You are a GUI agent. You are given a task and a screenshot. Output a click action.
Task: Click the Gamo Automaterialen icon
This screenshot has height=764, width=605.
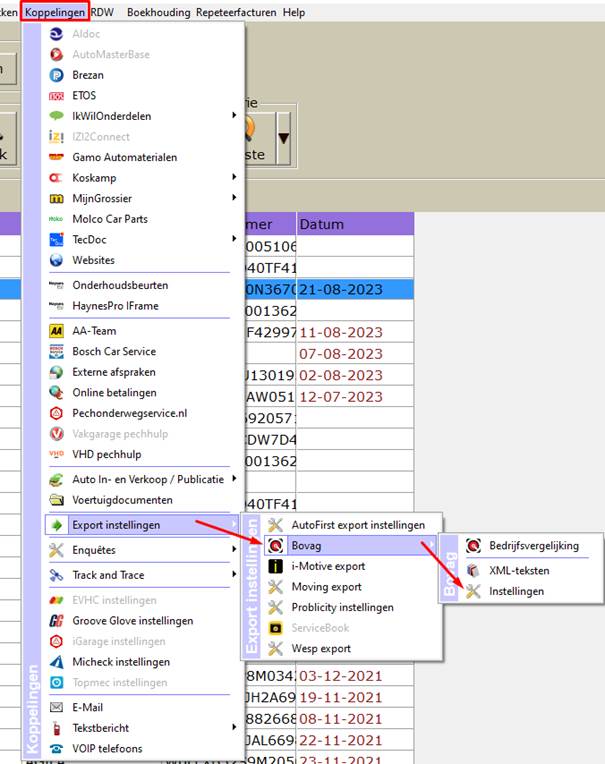point(57,157)
